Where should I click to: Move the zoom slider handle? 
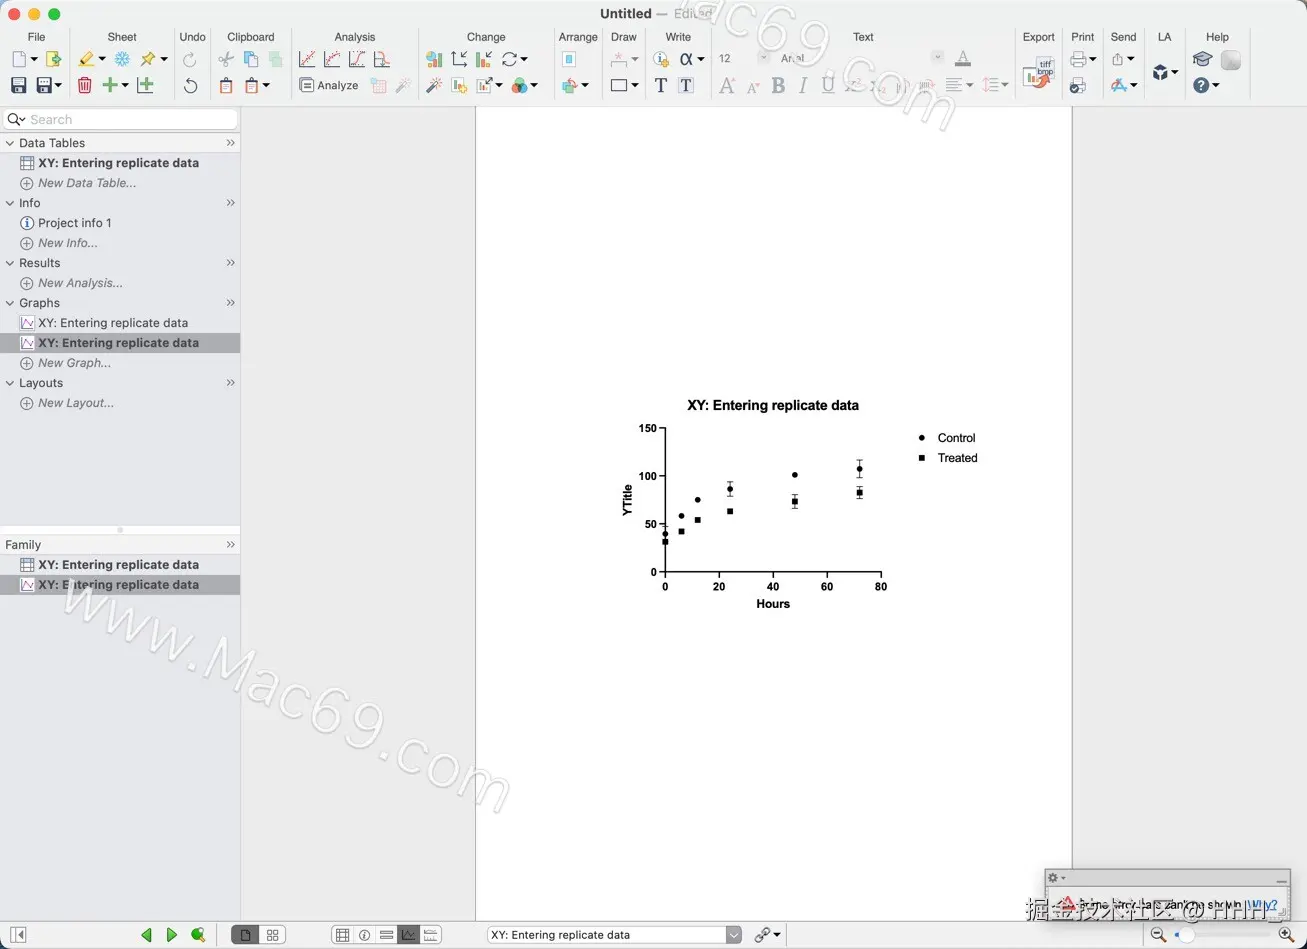1186,935
